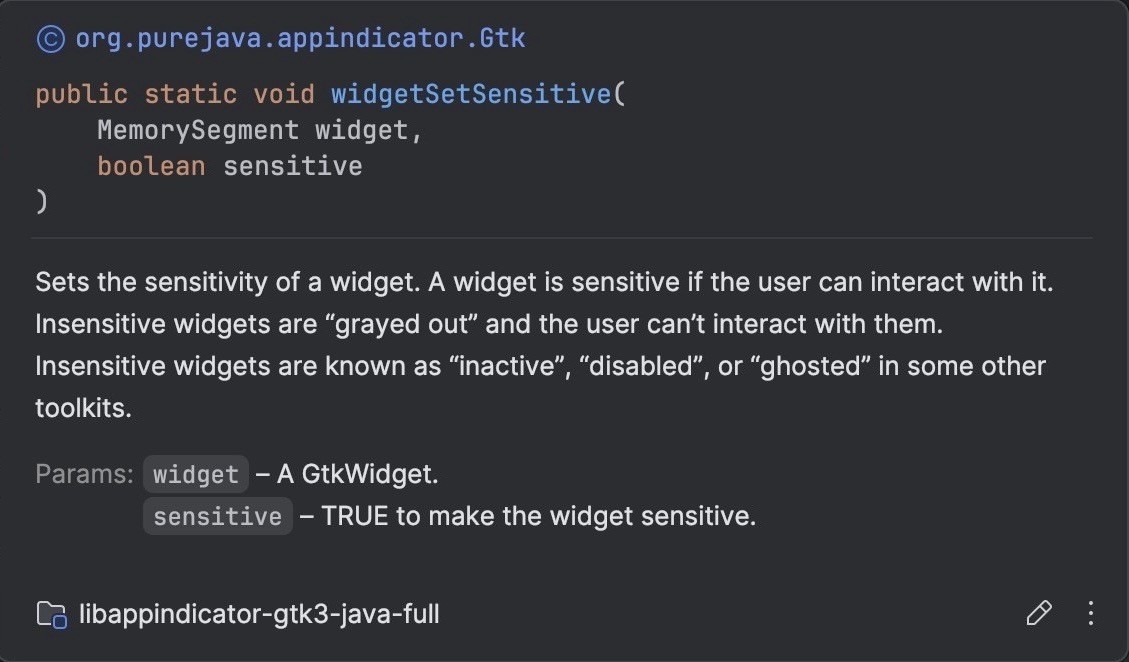Viewport: 1129px width, 662px height.
Task: Click the widget parameter name in the signature
Action: point(361,130)
